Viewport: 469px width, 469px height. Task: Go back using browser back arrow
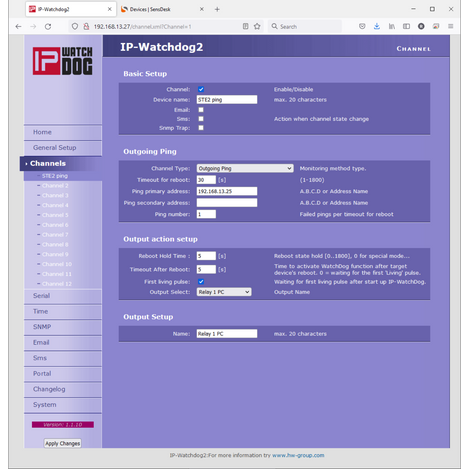(x=18, y=26)
